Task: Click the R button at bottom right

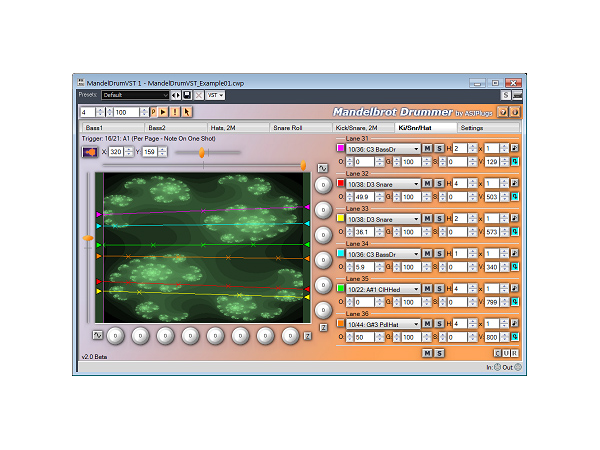Action: click(x=515, y=353)
